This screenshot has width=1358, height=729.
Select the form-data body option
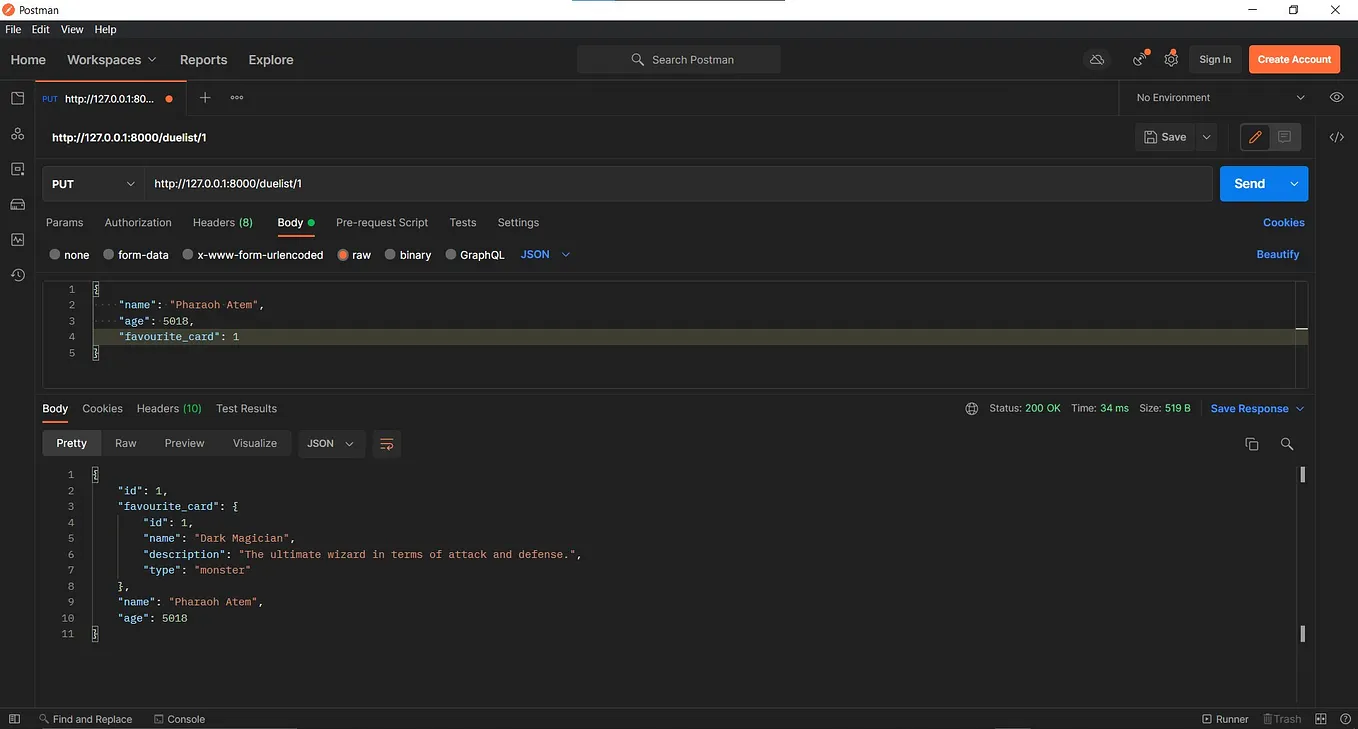pyautogui.click(x=136, y=255)
